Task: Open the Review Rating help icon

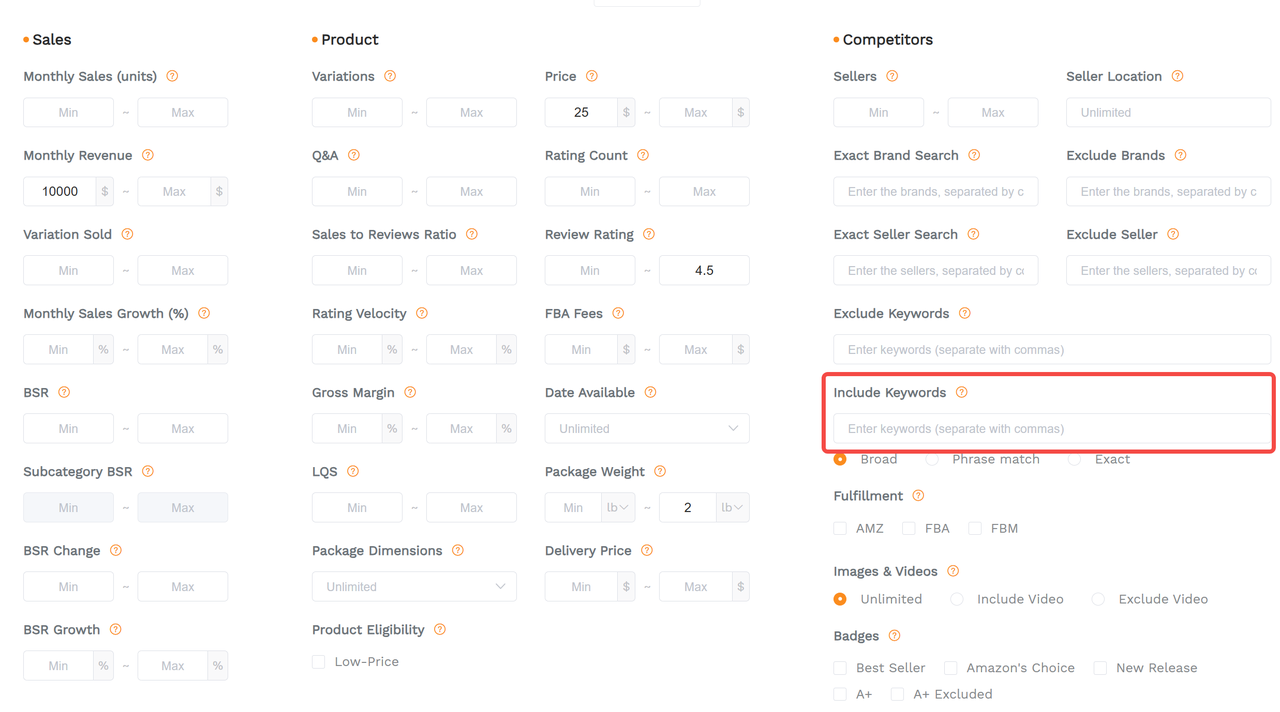Action: 647,234
